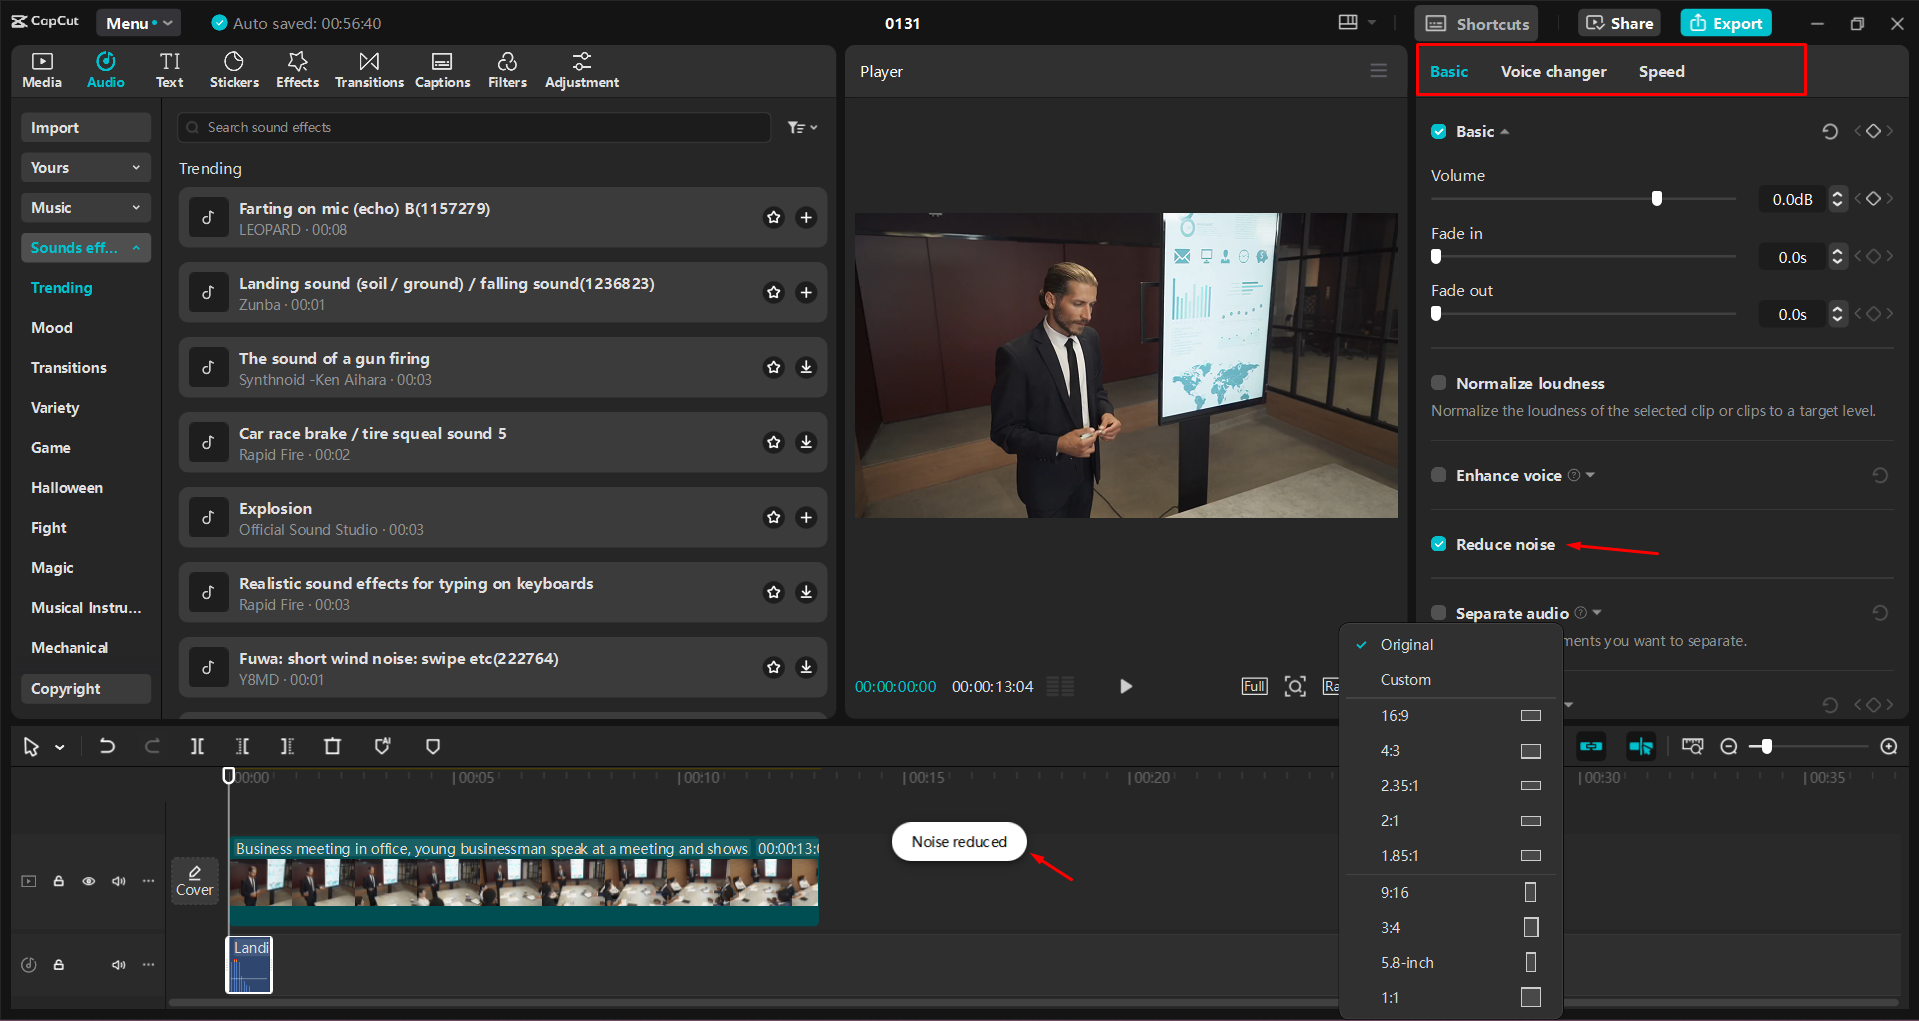
Task: Collapse the Basic section arrow
Action: coord(1505,131)
